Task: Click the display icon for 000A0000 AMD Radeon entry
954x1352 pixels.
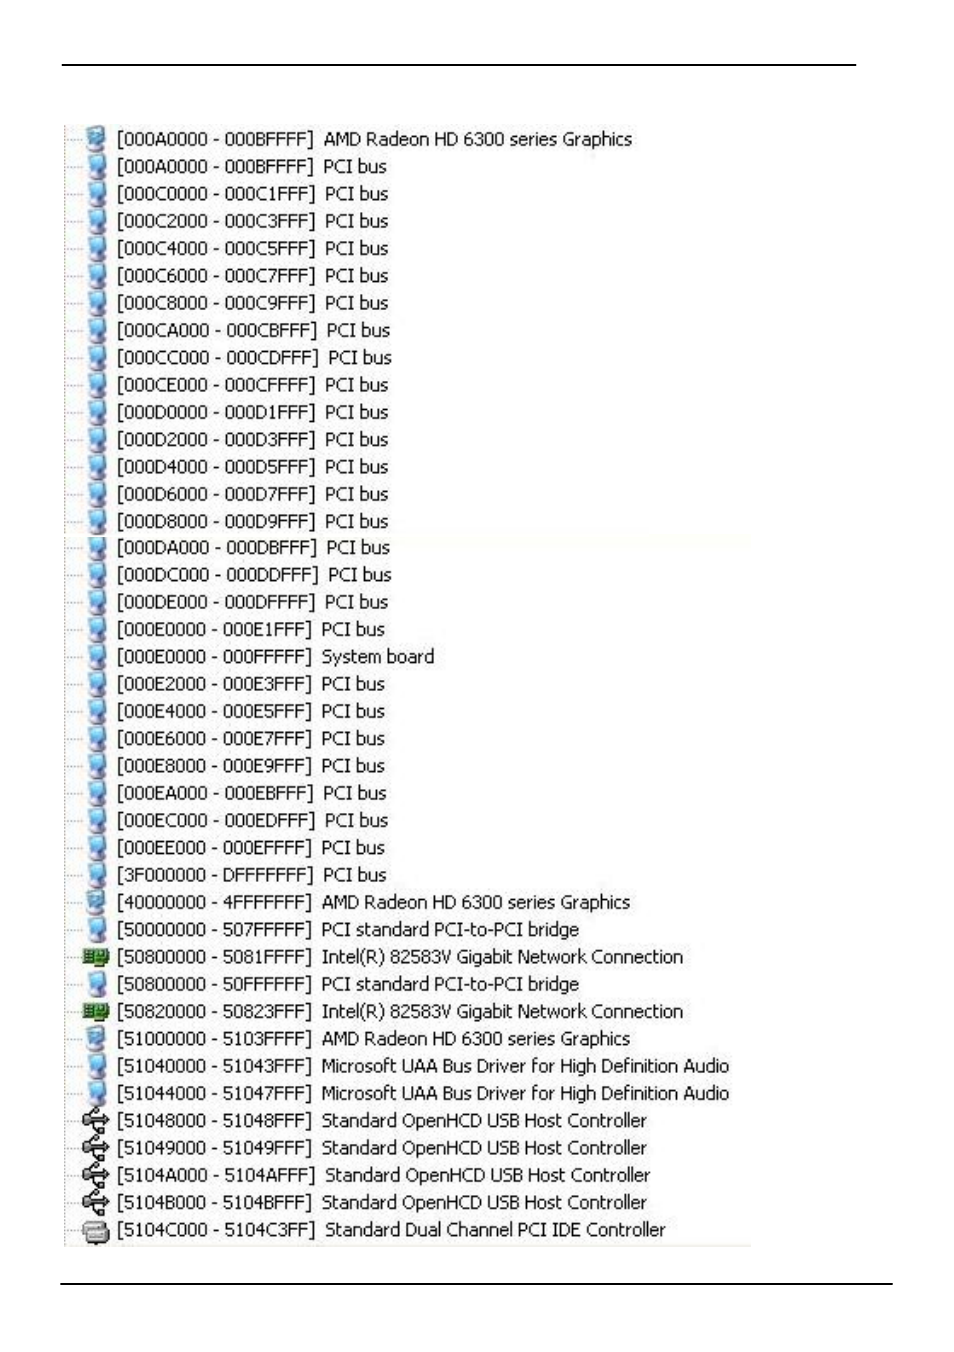Action: [x=96, y=139]
